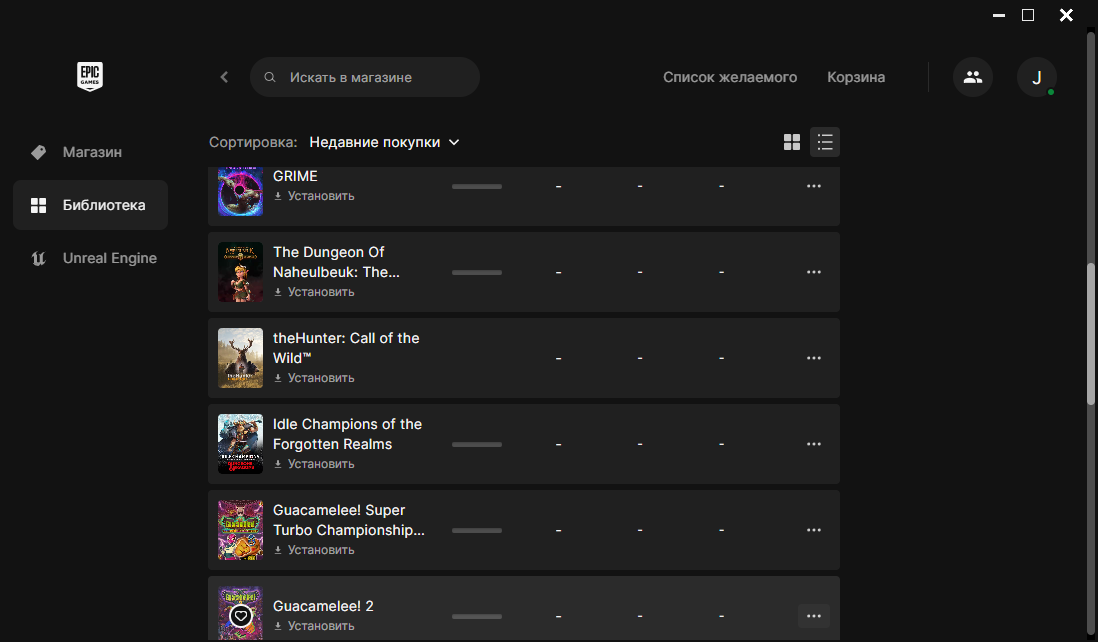Open Список желаемого wishlist link
Image resolution: width=1098 pixels, height=642 pixels.
coord(730,77)
